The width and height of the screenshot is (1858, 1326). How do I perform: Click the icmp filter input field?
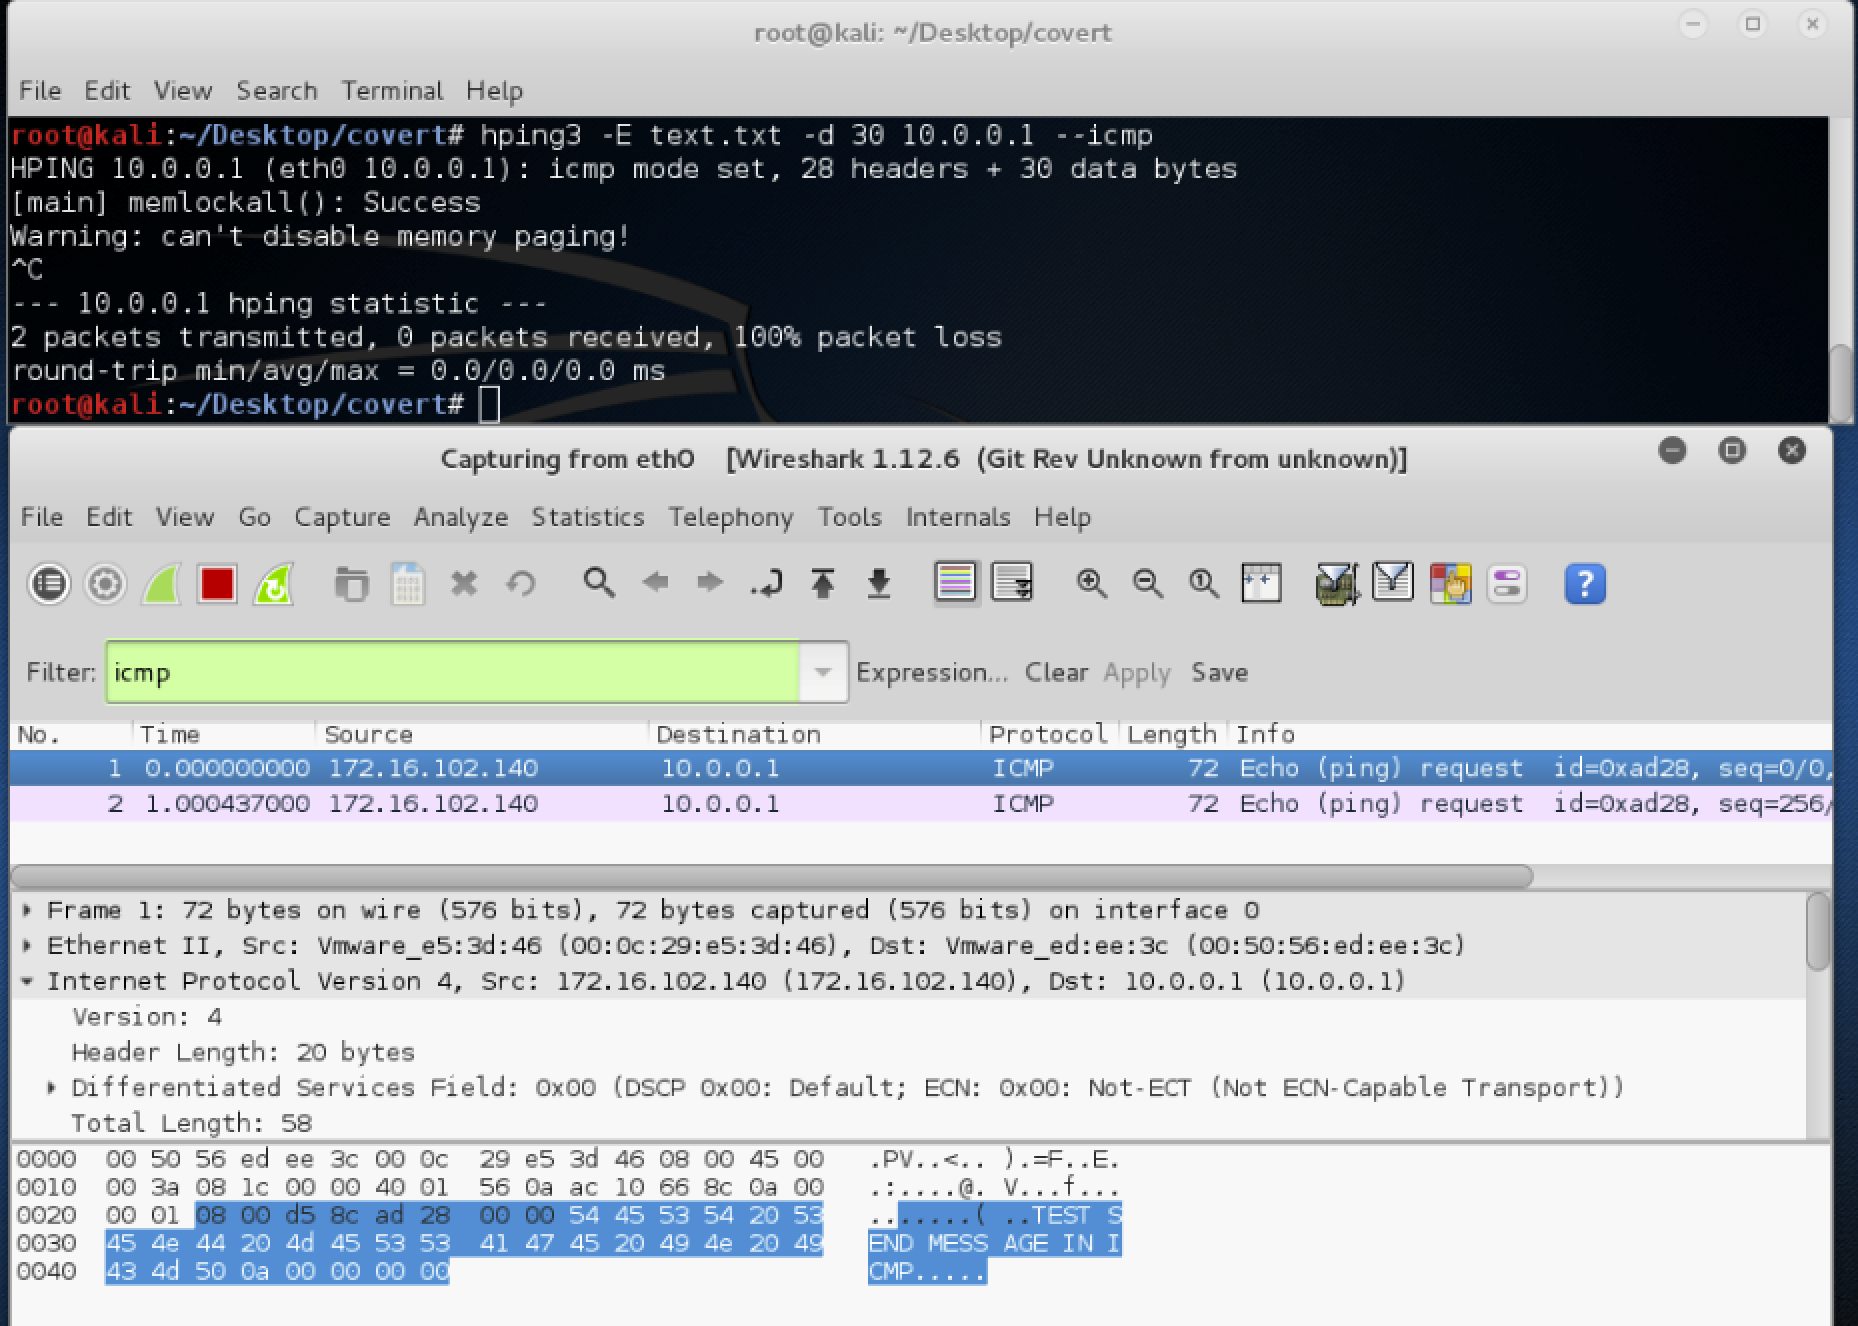point(453,672)
